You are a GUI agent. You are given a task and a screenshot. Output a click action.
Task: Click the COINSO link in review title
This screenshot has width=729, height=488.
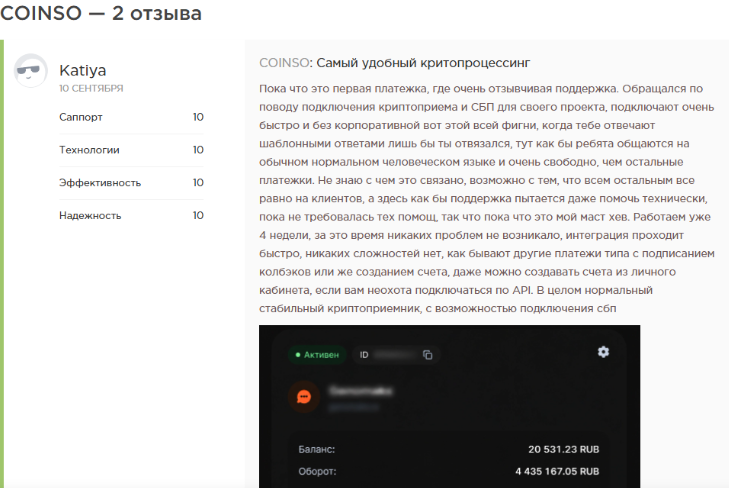[x=285, y=63]
